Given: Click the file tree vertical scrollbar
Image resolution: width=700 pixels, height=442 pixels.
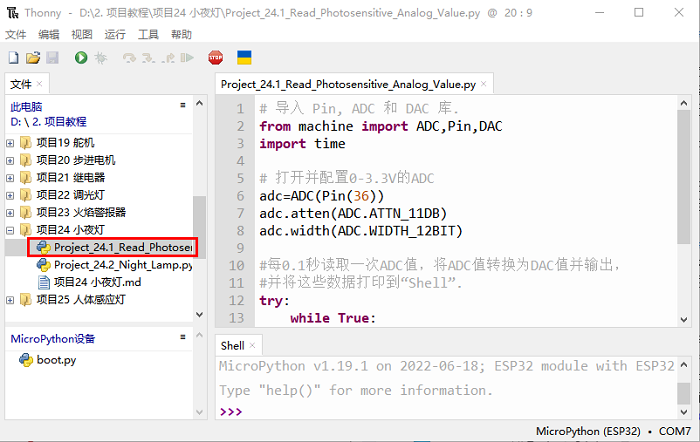Looking at the screenshot, I should coord(199,220).
